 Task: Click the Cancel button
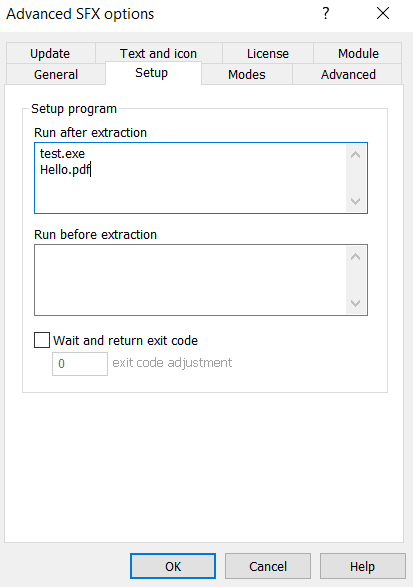tap(268, 566)
